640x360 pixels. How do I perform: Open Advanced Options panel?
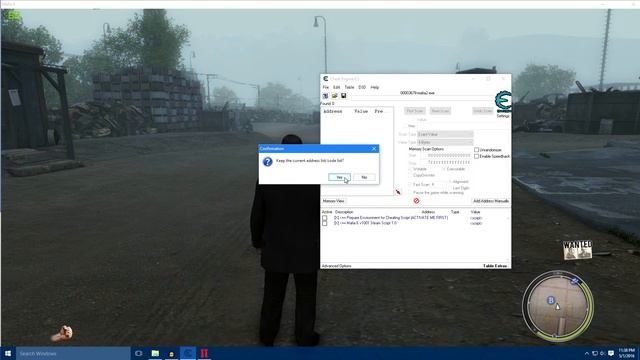(336, 266)
